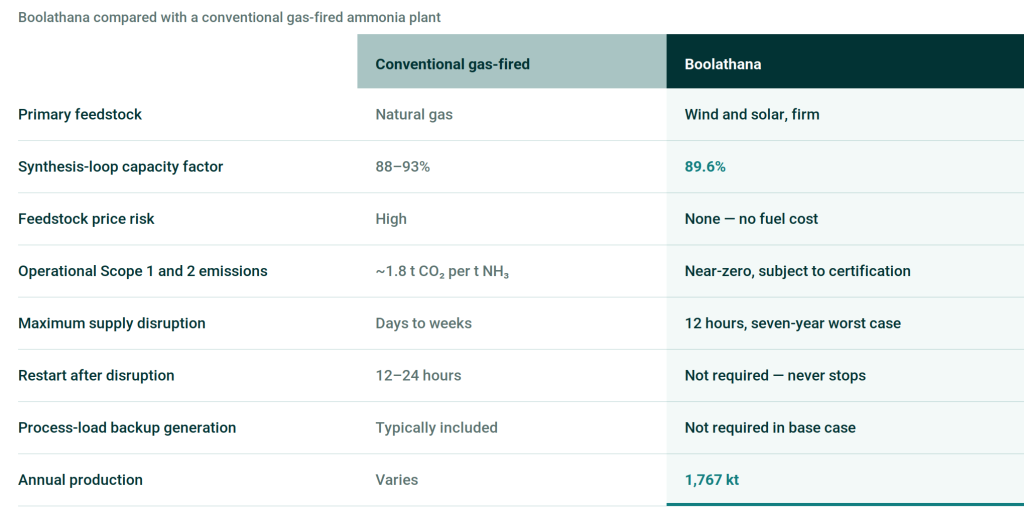The image size is (1024, 512).
Task: Select the Synthesis-loop capacity factor label
Action: point(120,167)
